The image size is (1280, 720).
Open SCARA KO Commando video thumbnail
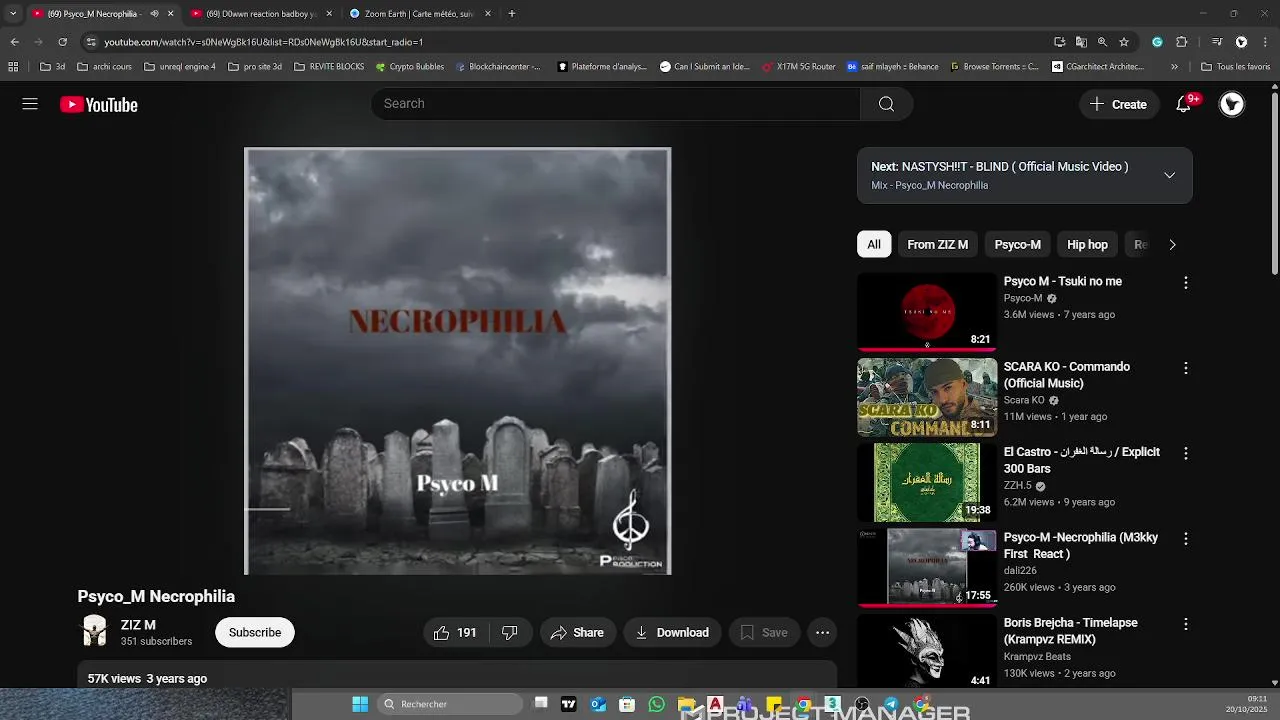point(927,397)
